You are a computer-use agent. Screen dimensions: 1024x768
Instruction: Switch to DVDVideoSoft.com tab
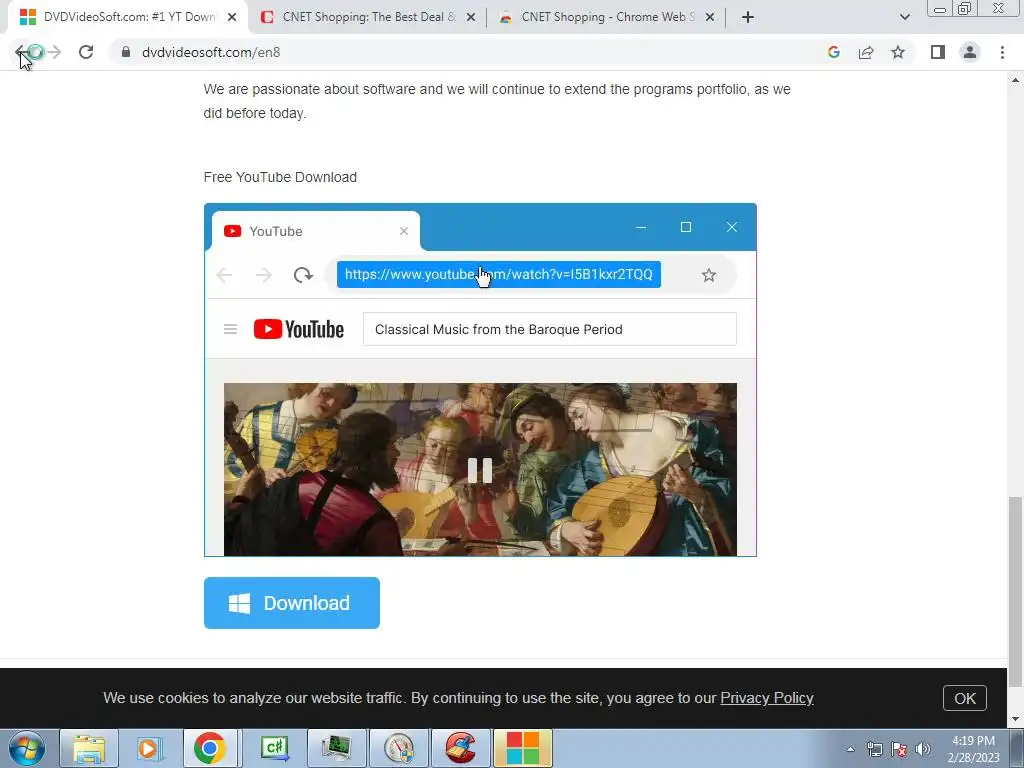click(129, 17)
